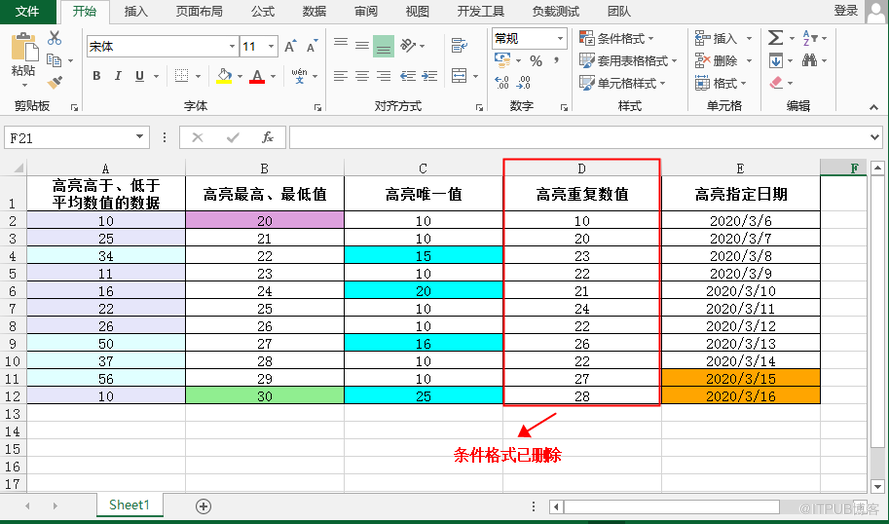Click the Merge and Center icon

coord(459,75)
